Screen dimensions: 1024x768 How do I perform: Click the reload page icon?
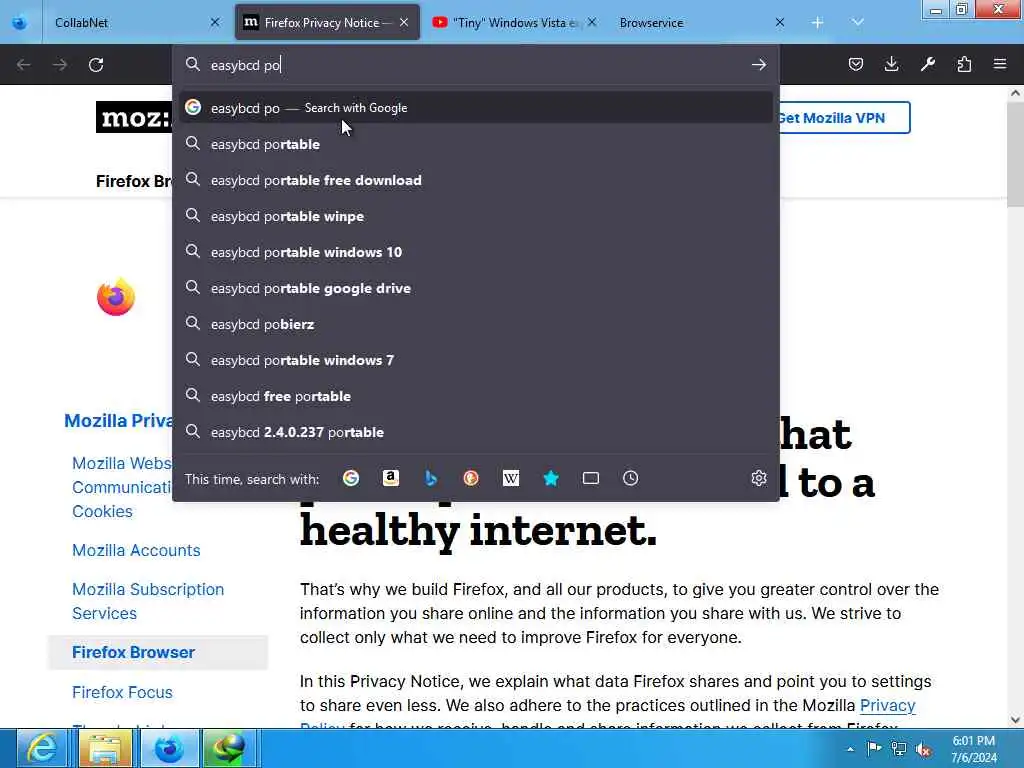[96, 65]
